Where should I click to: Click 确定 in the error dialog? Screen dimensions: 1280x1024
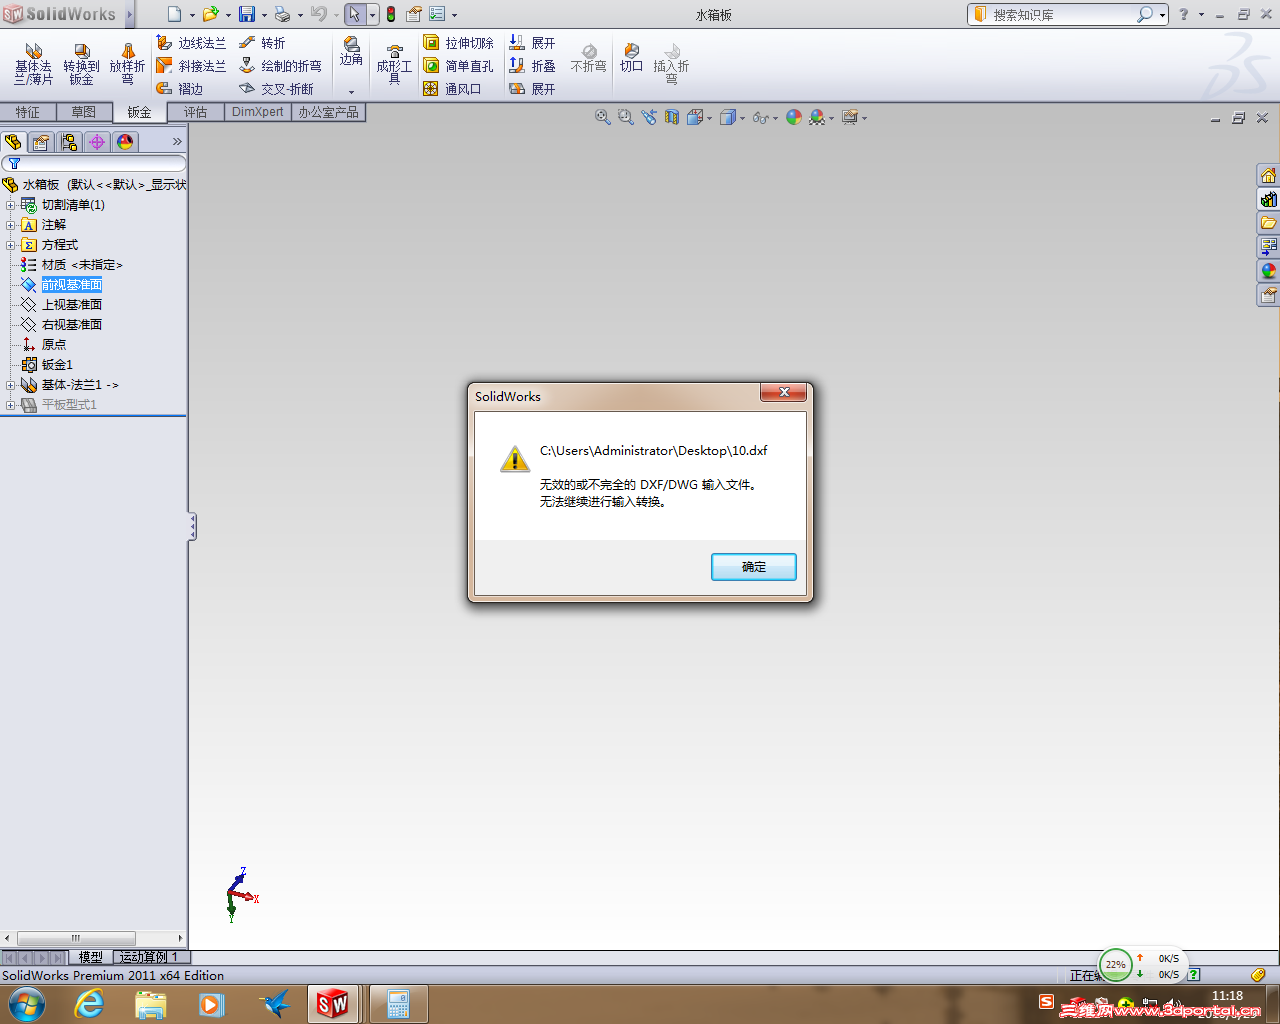[754, 567]
